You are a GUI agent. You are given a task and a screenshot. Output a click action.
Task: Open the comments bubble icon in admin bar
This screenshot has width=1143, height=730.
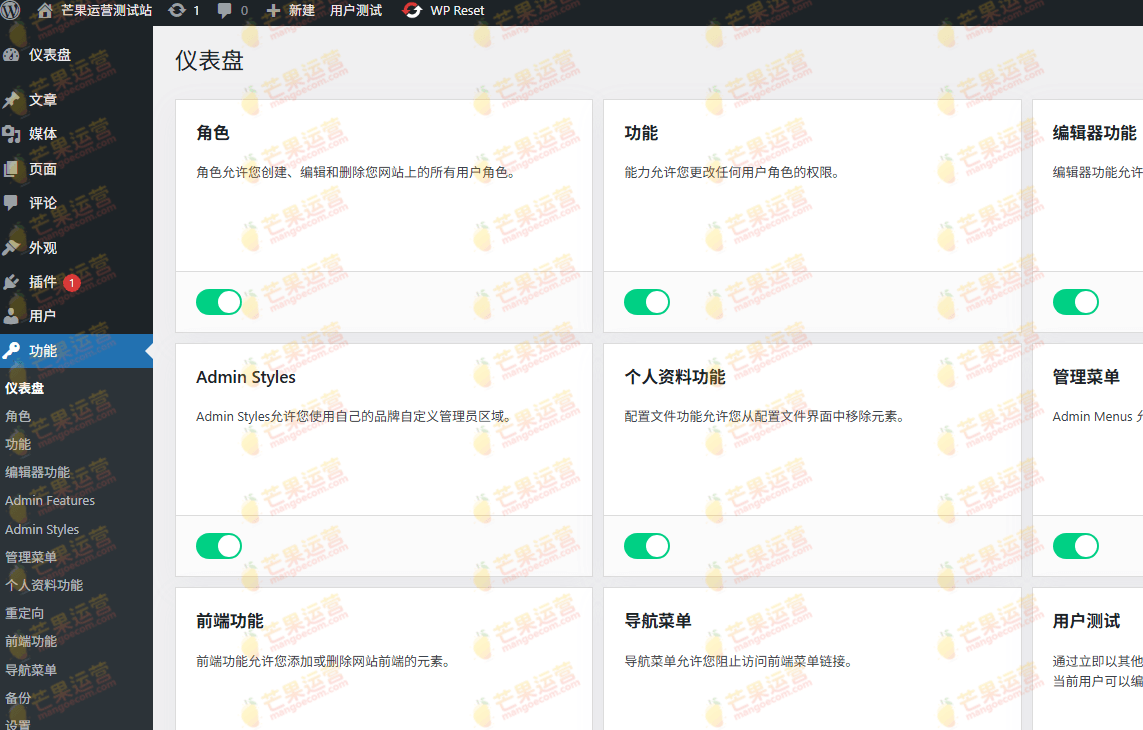click(225, 10)
